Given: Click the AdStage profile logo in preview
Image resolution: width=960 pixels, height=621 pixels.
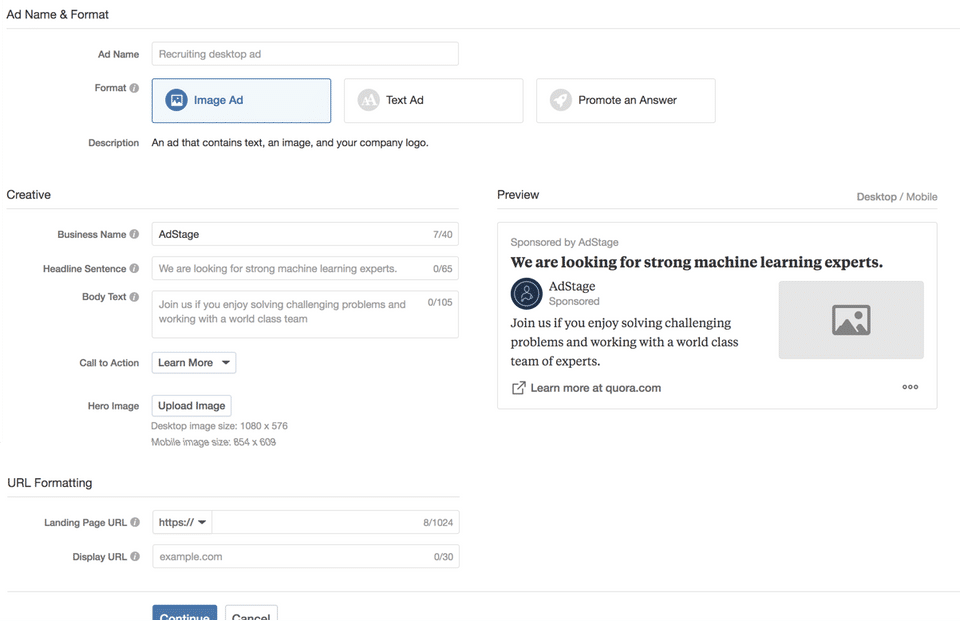Looking at the screenshot, I should point(527,294).
